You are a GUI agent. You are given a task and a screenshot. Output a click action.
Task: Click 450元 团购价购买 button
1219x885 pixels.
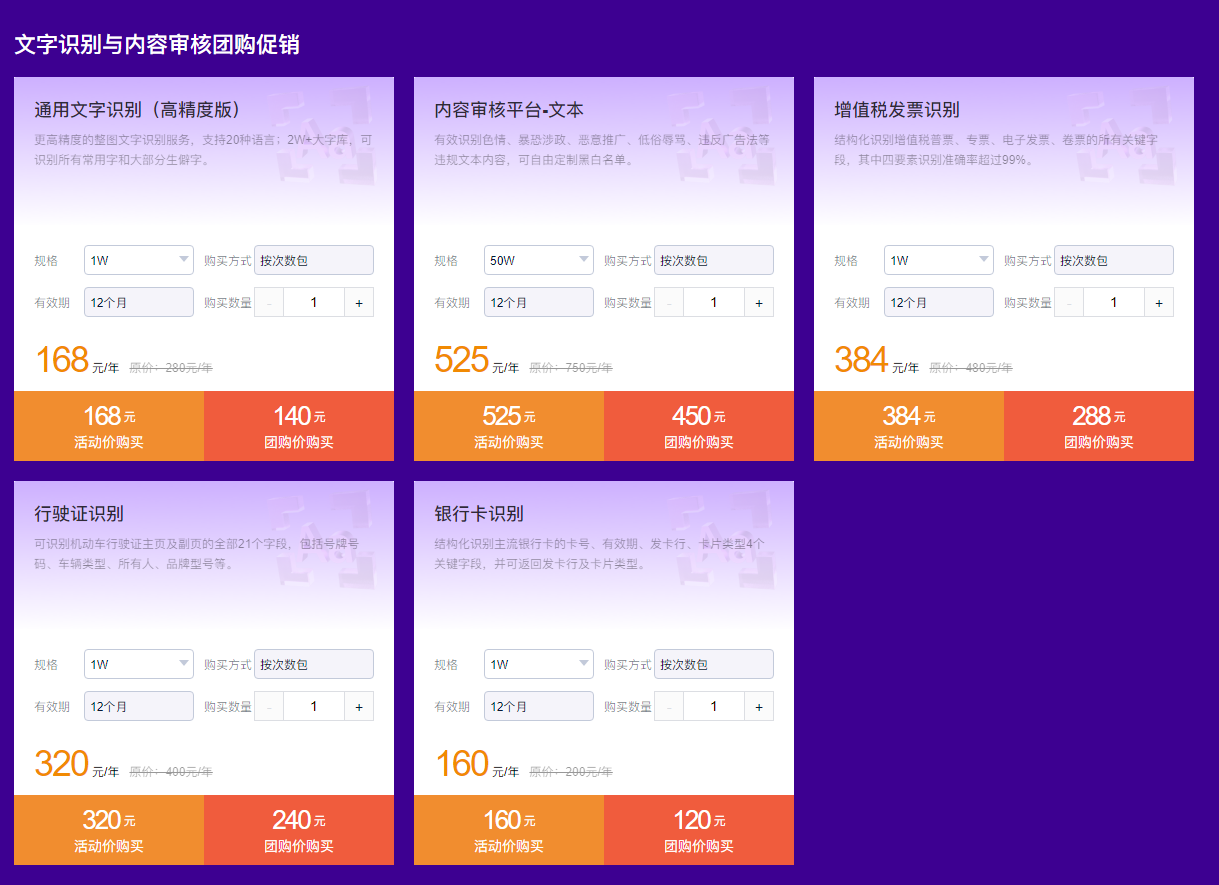click(699, 426)
